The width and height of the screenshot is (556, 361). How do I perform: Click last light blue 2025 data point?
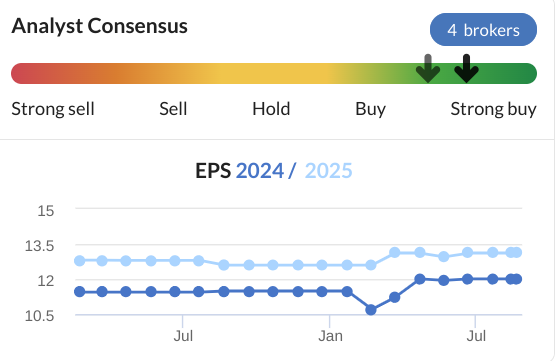517,252
